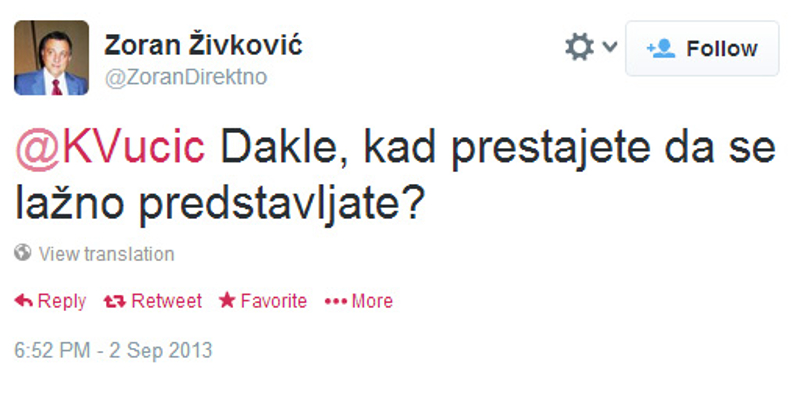Mark the tweet as Favorite
The width and height of the screenshot is (800, 406).
263,301
